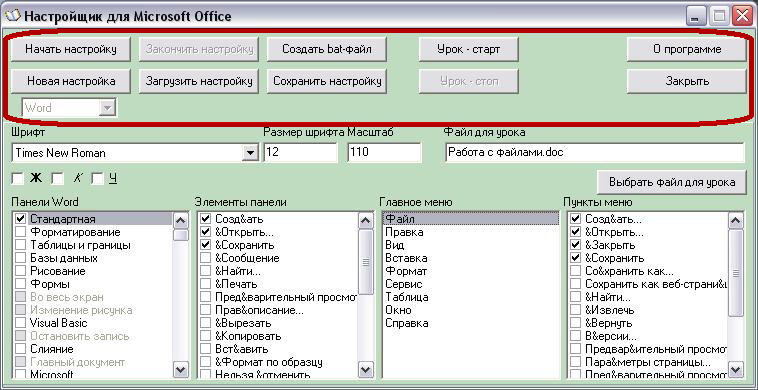The height and width of the screenshot is (390, 758).
Task: Check &Найти... in Элементы панели
Action: 205,271
